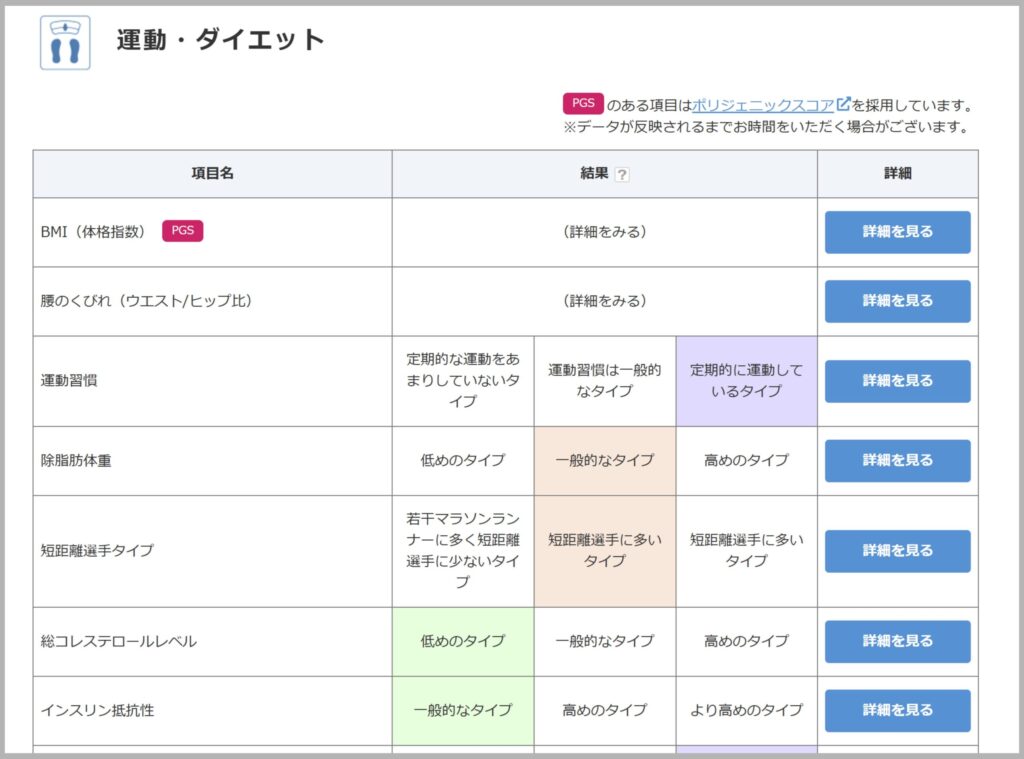Click highlighted 定期的に運動しているタイプ cell
This screenshot has width=1024, height=759.
[x=746, y=381]
